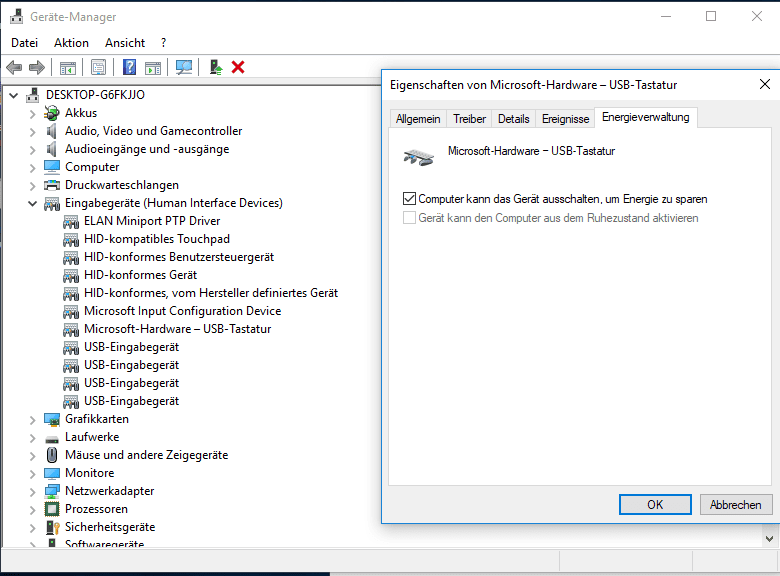Click the Akkus battery icon
Screen dimensions: 780x576
tap(52, 113)
